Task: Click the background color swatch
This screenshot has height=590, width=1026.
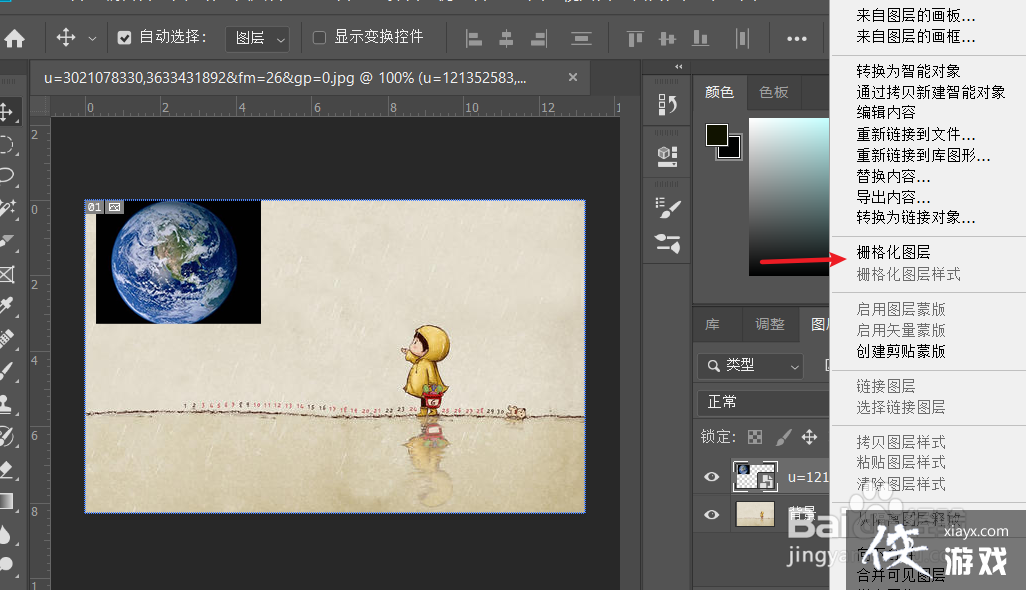Action: pyautogui.click(x=733, y=150)
